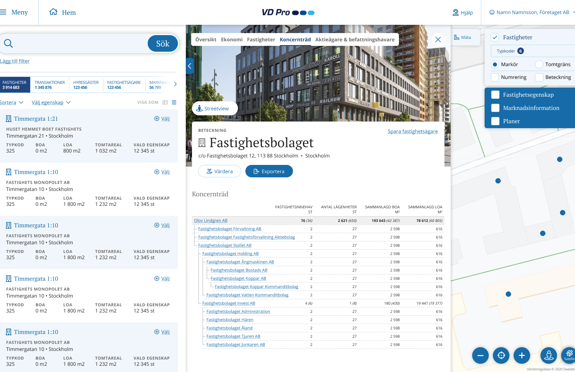Viewport: 575px width, 372px height.
Task: Open Fastighetsbolaget Ångmaskinen AB link
Action: coord(240,262)
